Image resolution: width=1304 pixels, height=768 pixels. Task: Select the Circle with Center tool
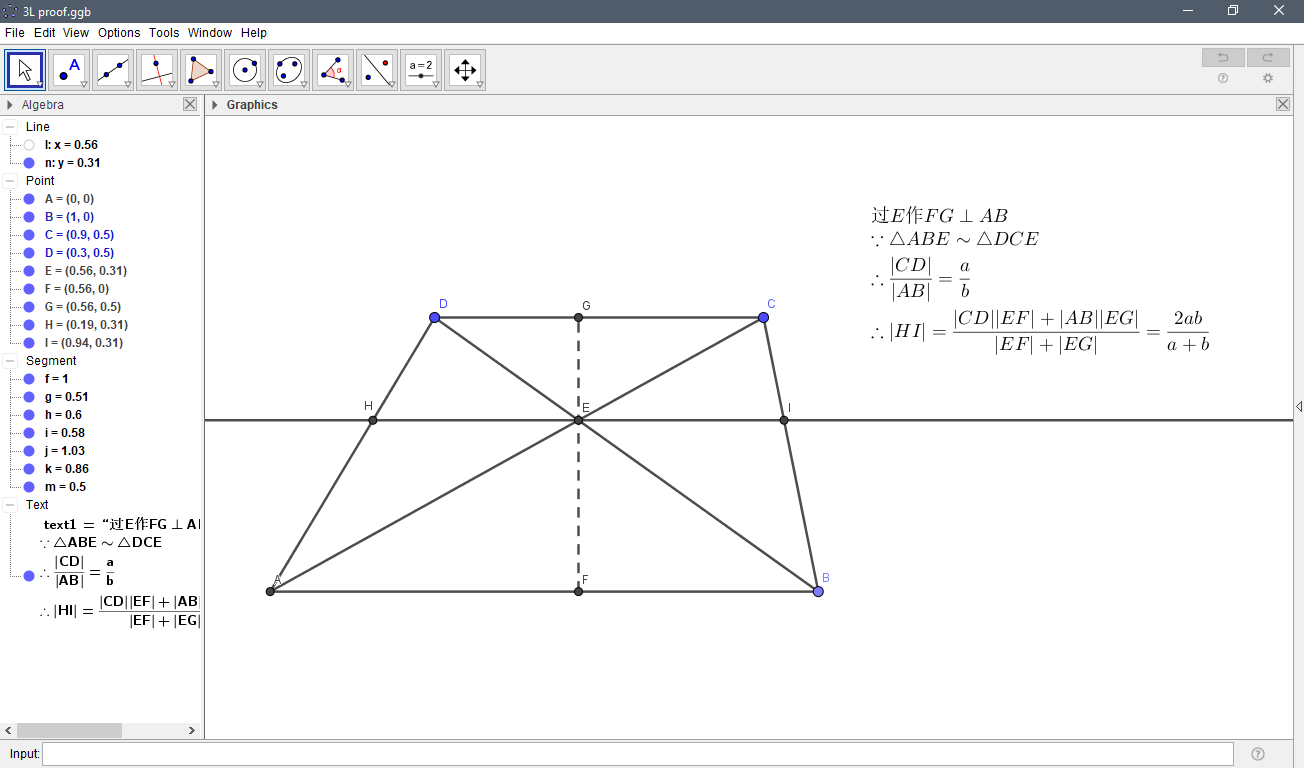[x=245, y=69]
